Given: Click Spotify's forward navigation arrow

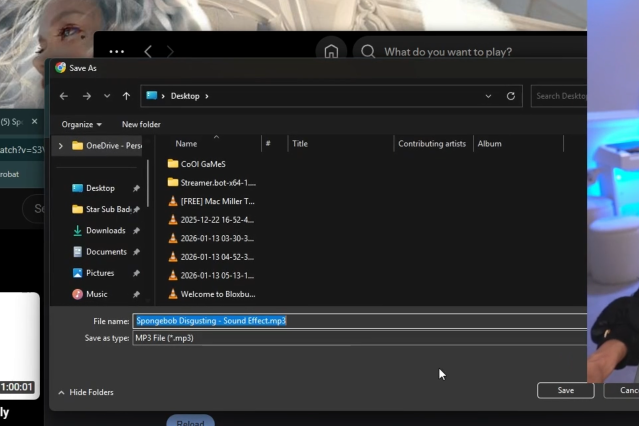Looking at the screenshot, I should pyautogui.click(x=170, y=51).
